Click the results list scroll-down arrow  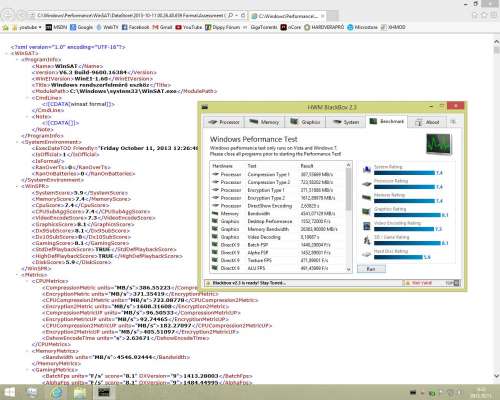[x=349, y=269]
